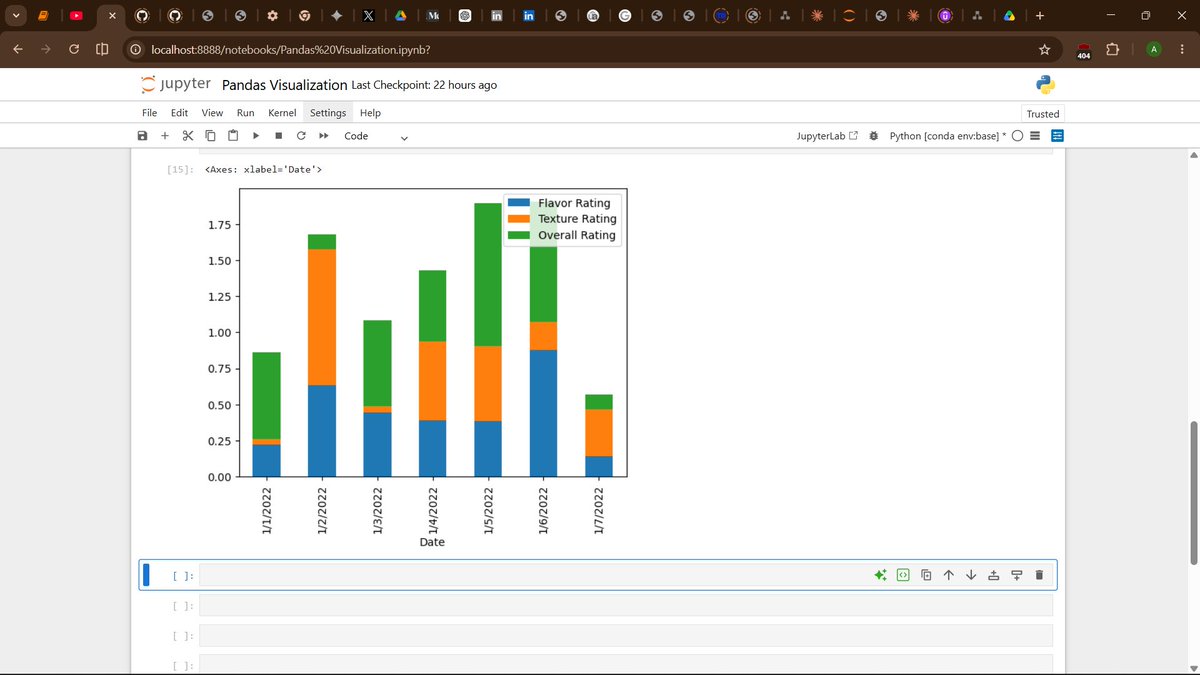Bookmark this page with the star icon
1200x675 pixels.
click(1044, 49)
